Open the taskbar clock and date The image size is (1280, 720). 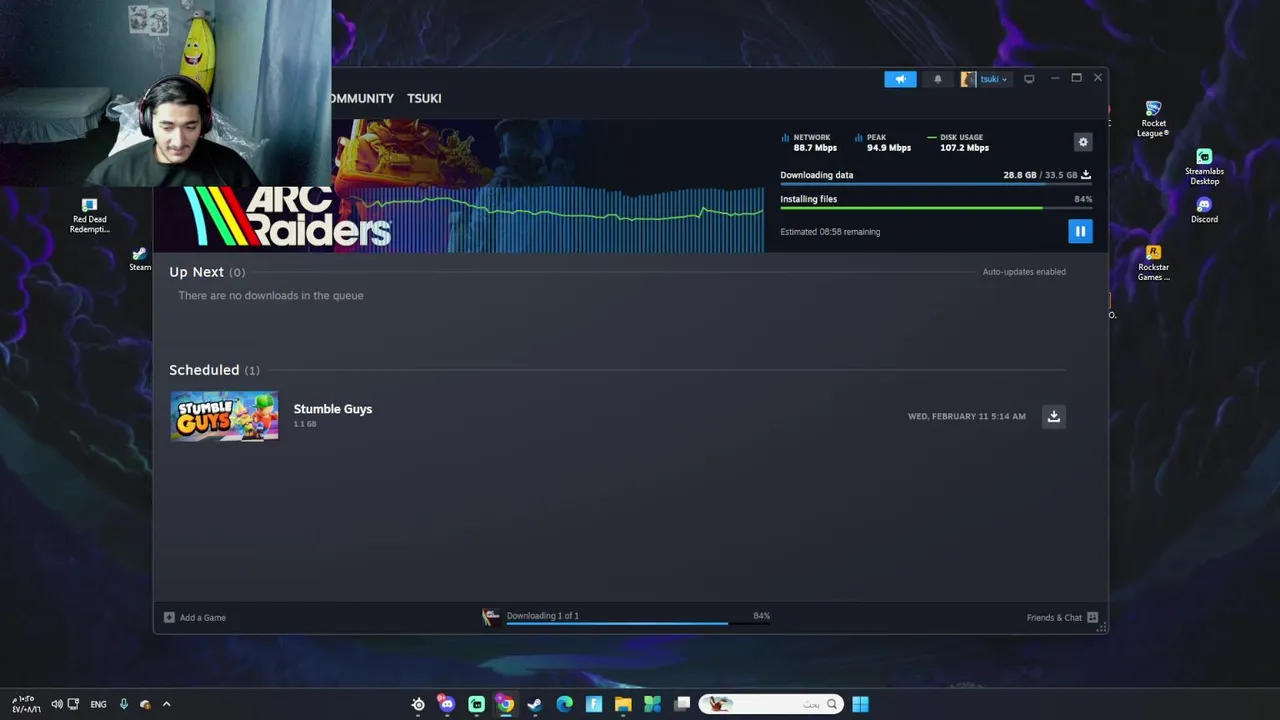click(26, 704)
